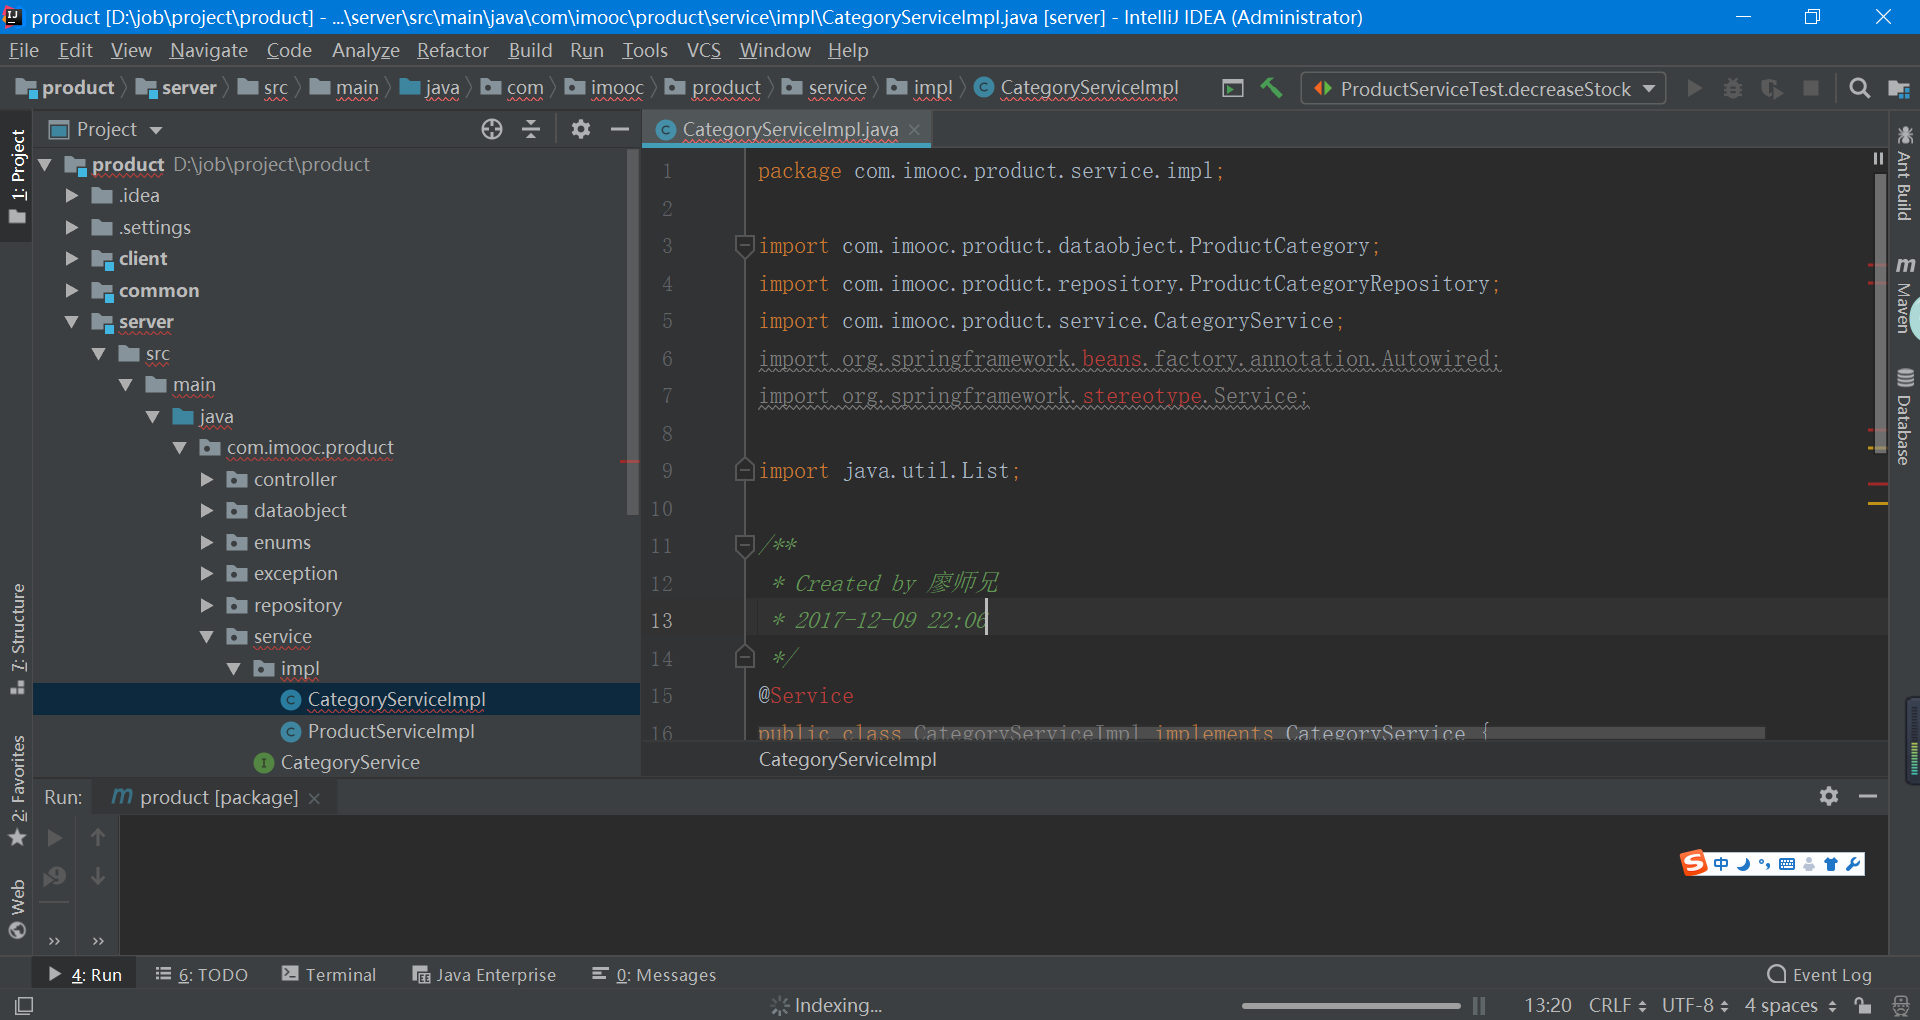This screenshot has height=1020, width=1920.
Task: Click UTF-8 encoding selector
Action: tap(1695, 1005)
